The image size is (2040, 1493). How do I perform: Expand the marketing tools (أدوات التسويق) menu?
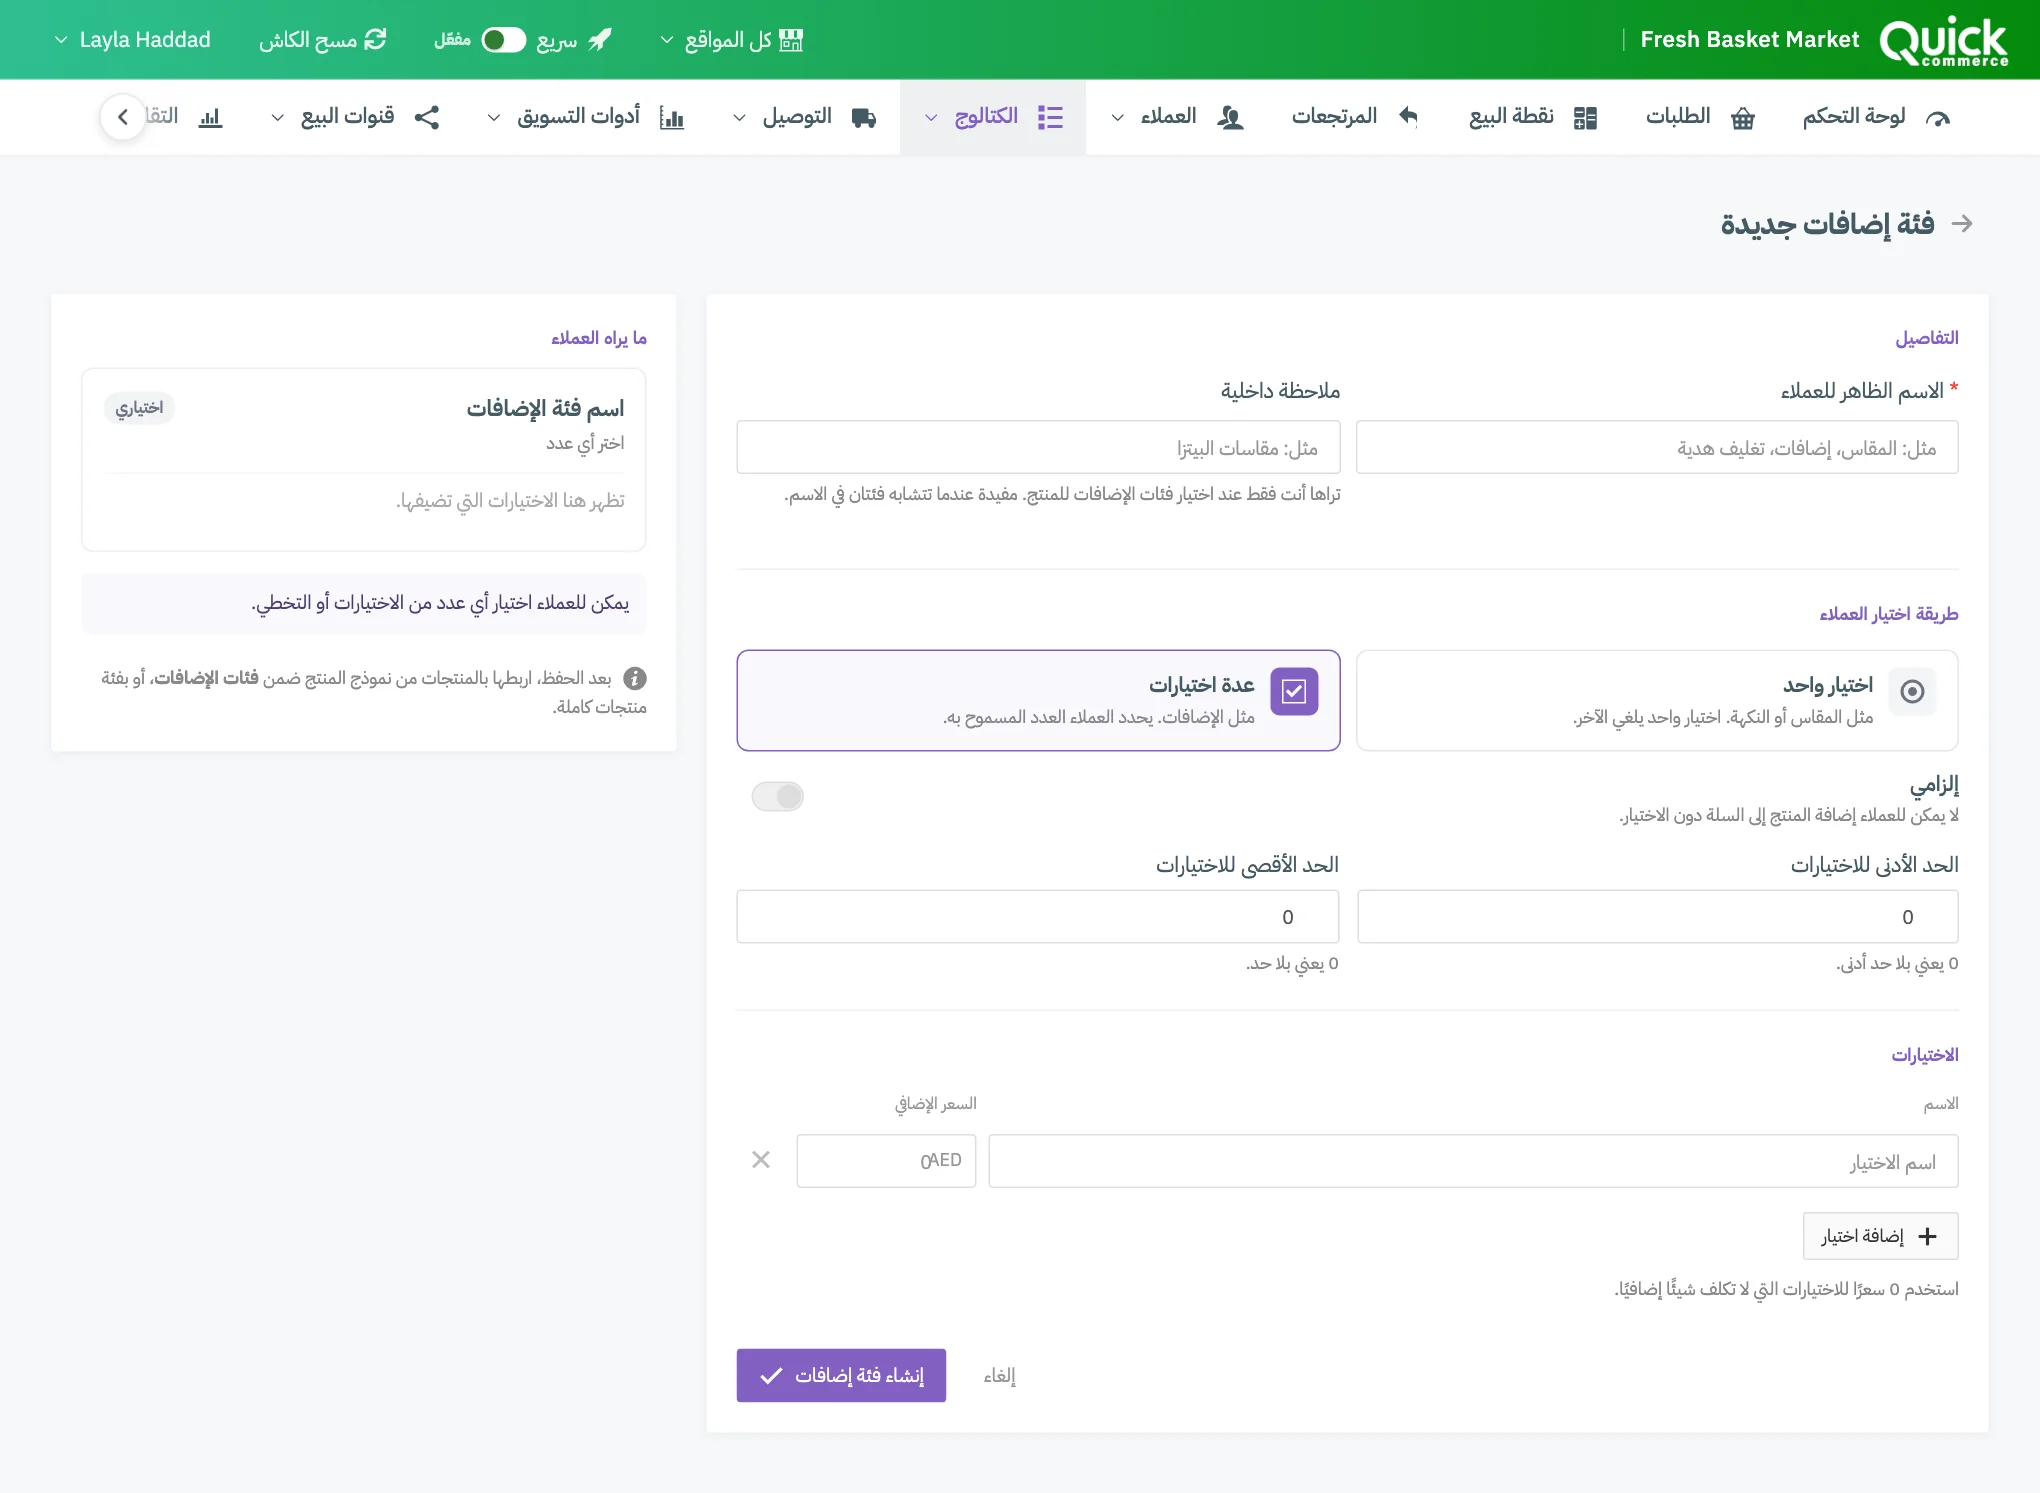point(585,118)
